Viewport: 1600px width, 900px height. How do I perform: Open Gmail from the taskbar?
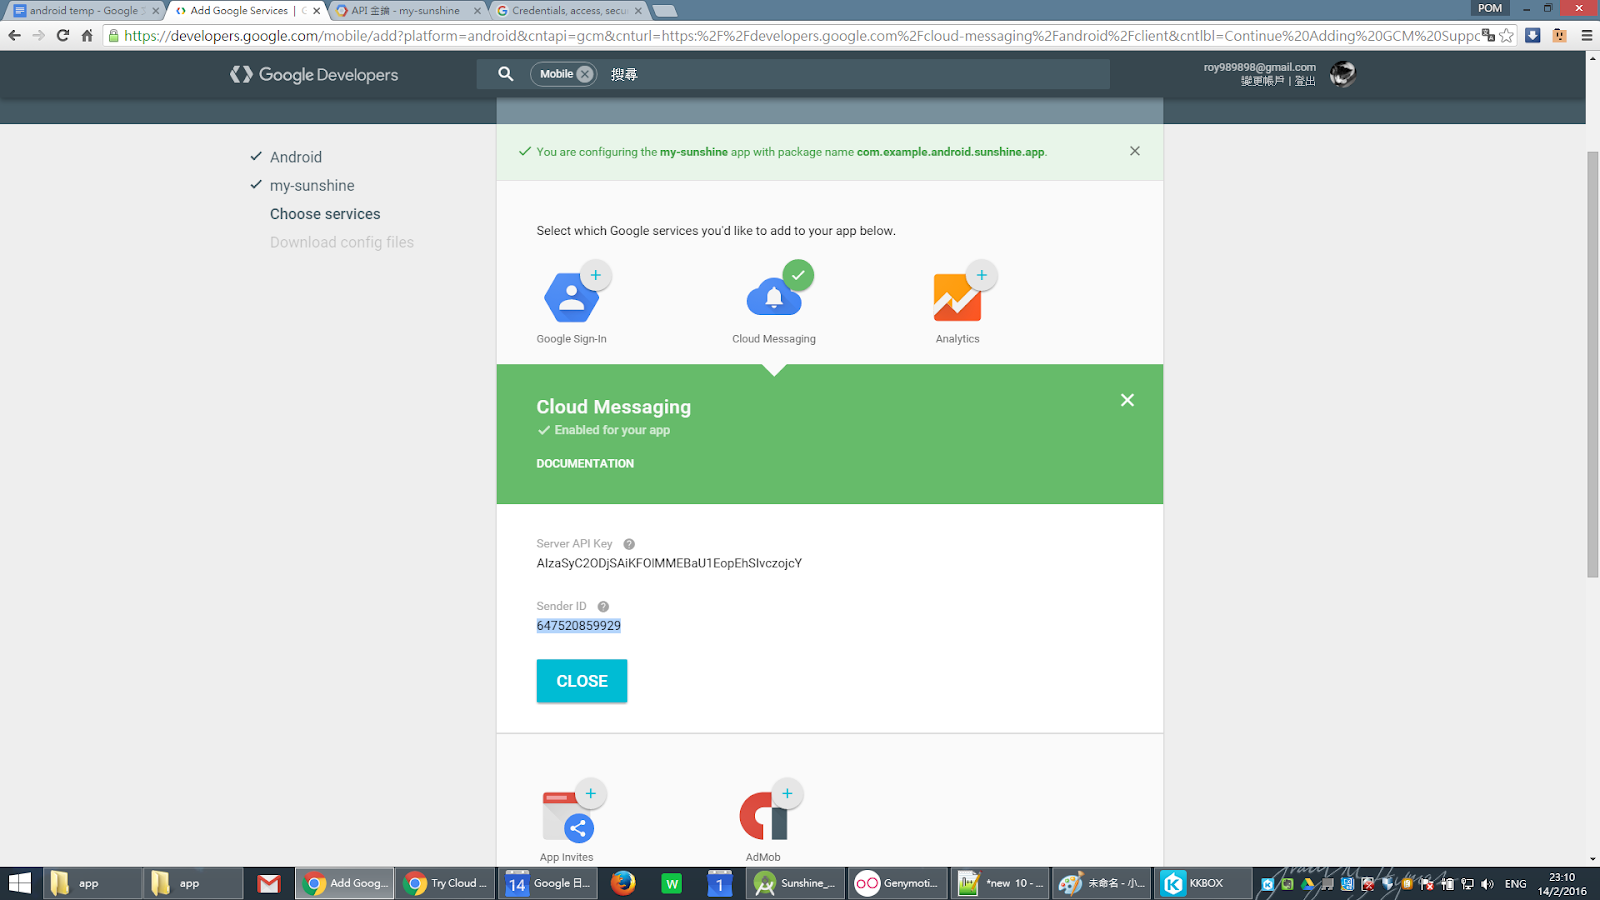coord(269,883)
